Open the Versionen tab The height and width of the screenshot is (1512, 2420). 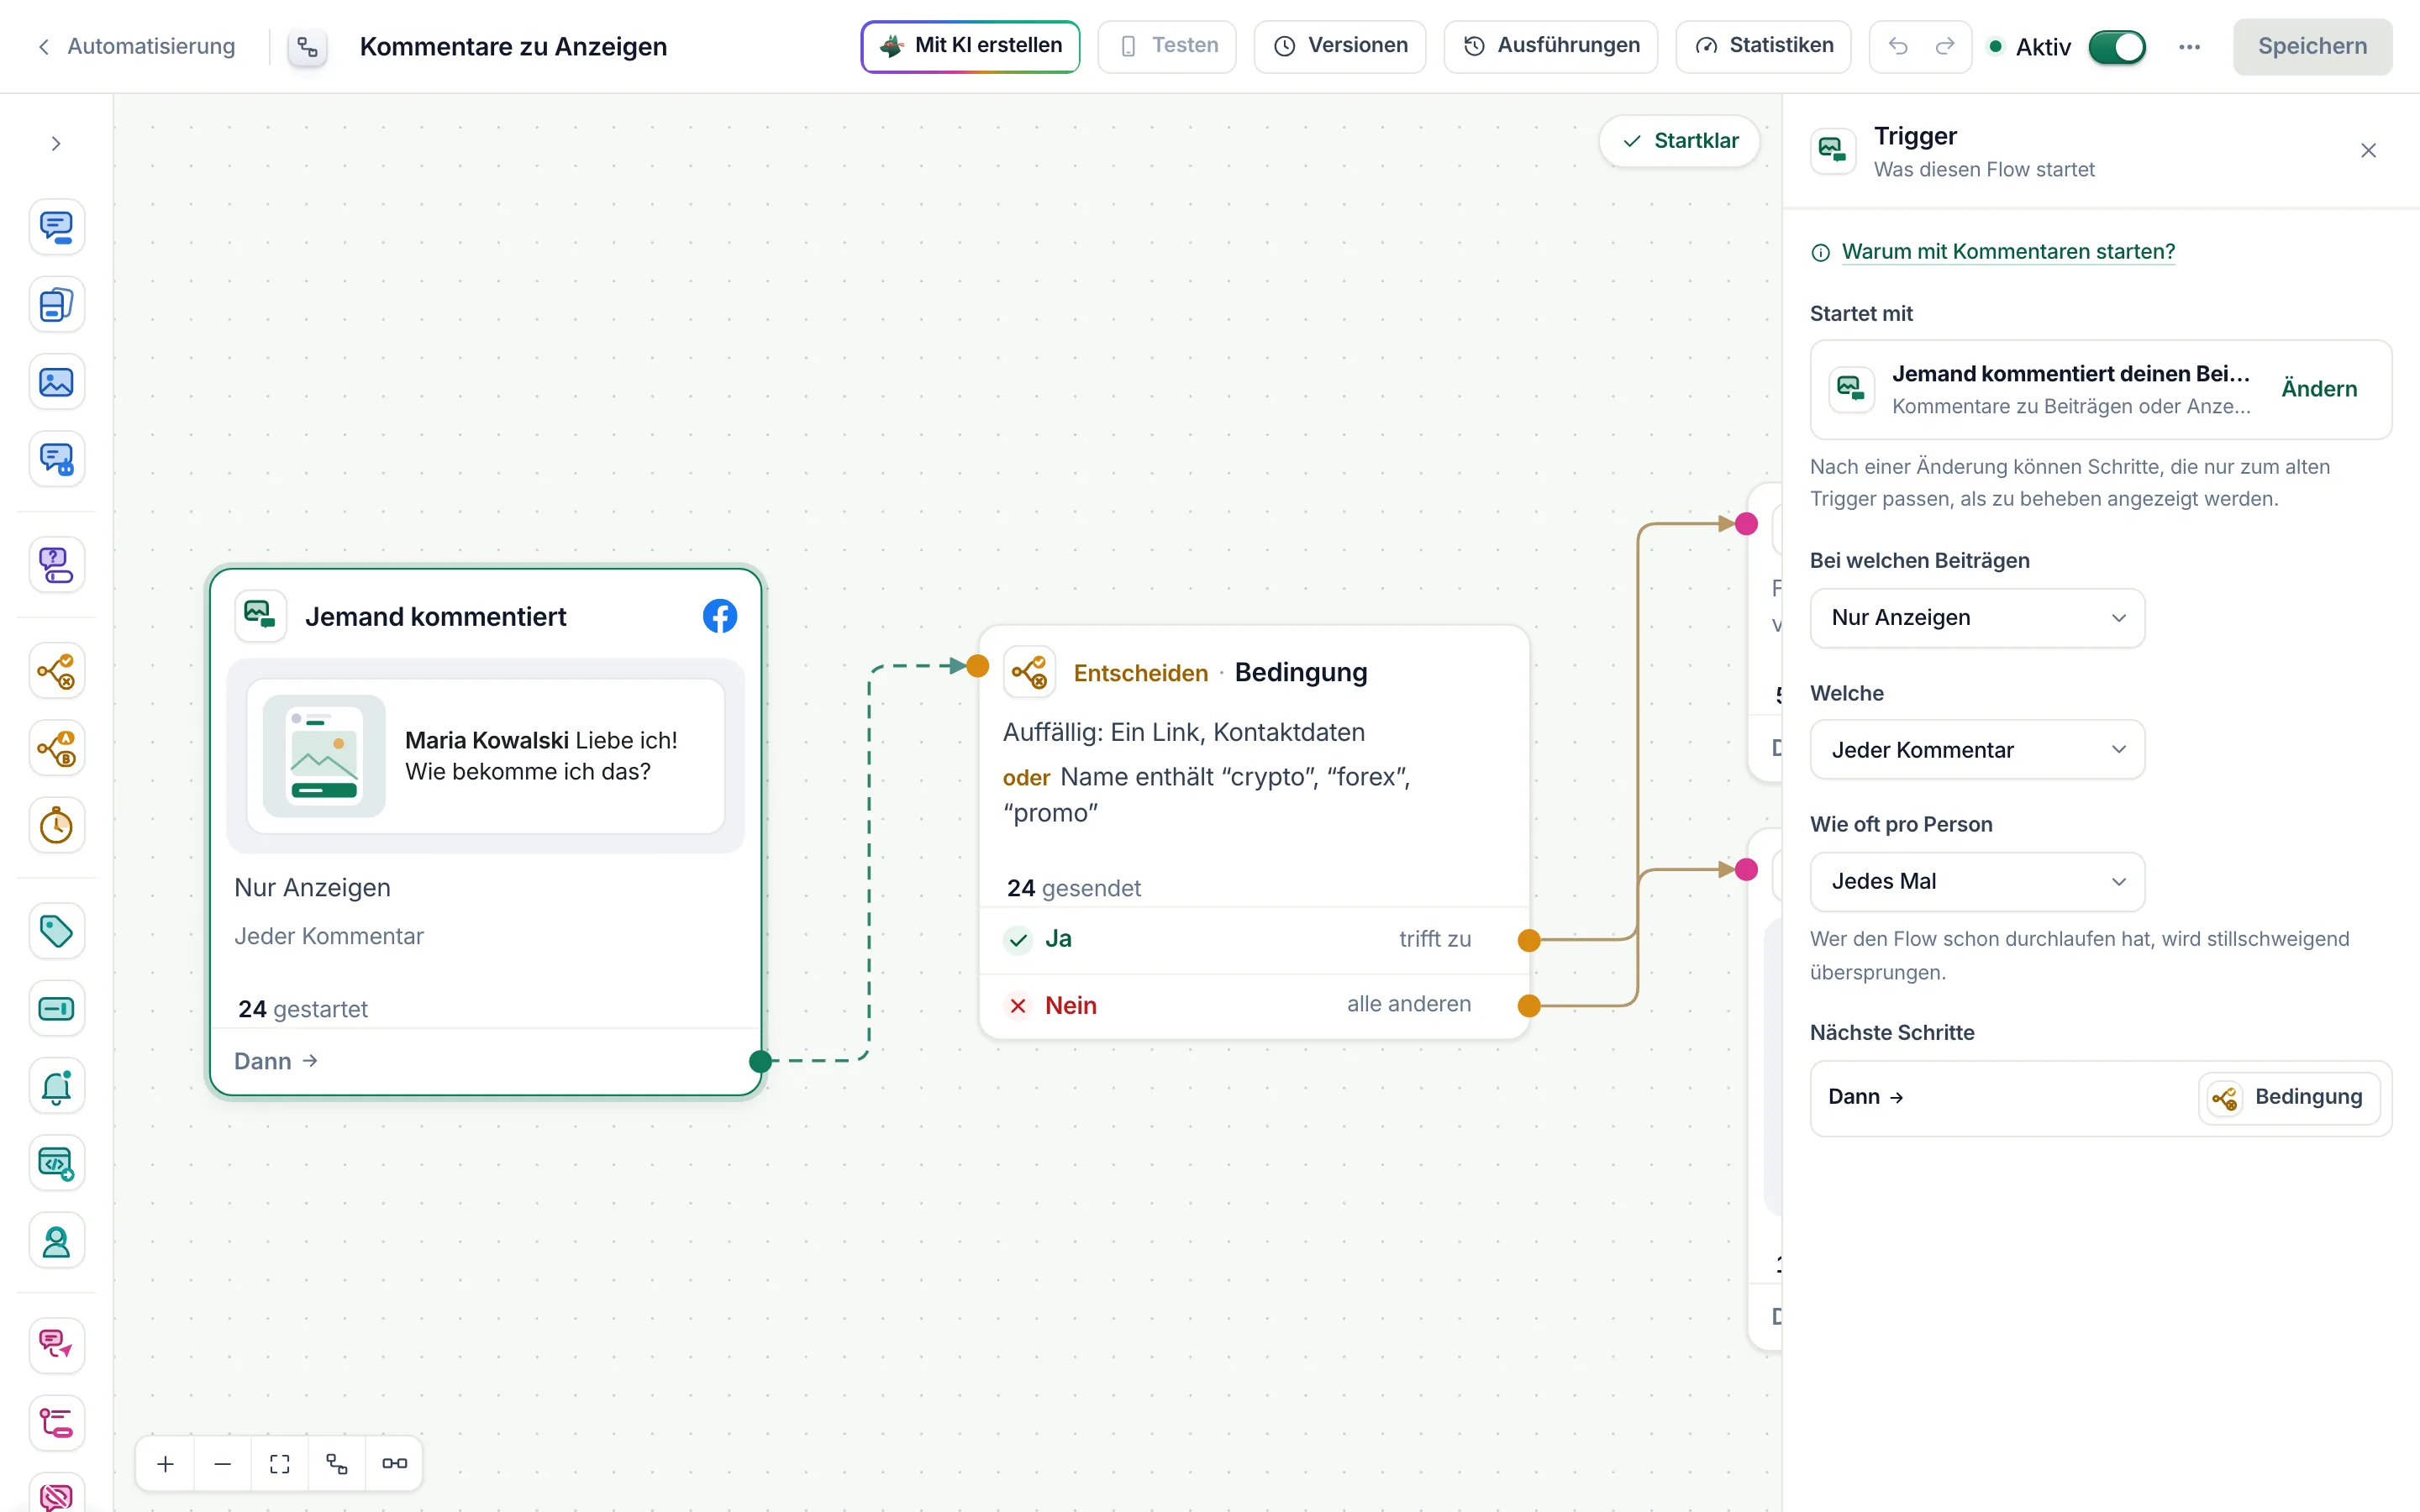(1340, 46)
